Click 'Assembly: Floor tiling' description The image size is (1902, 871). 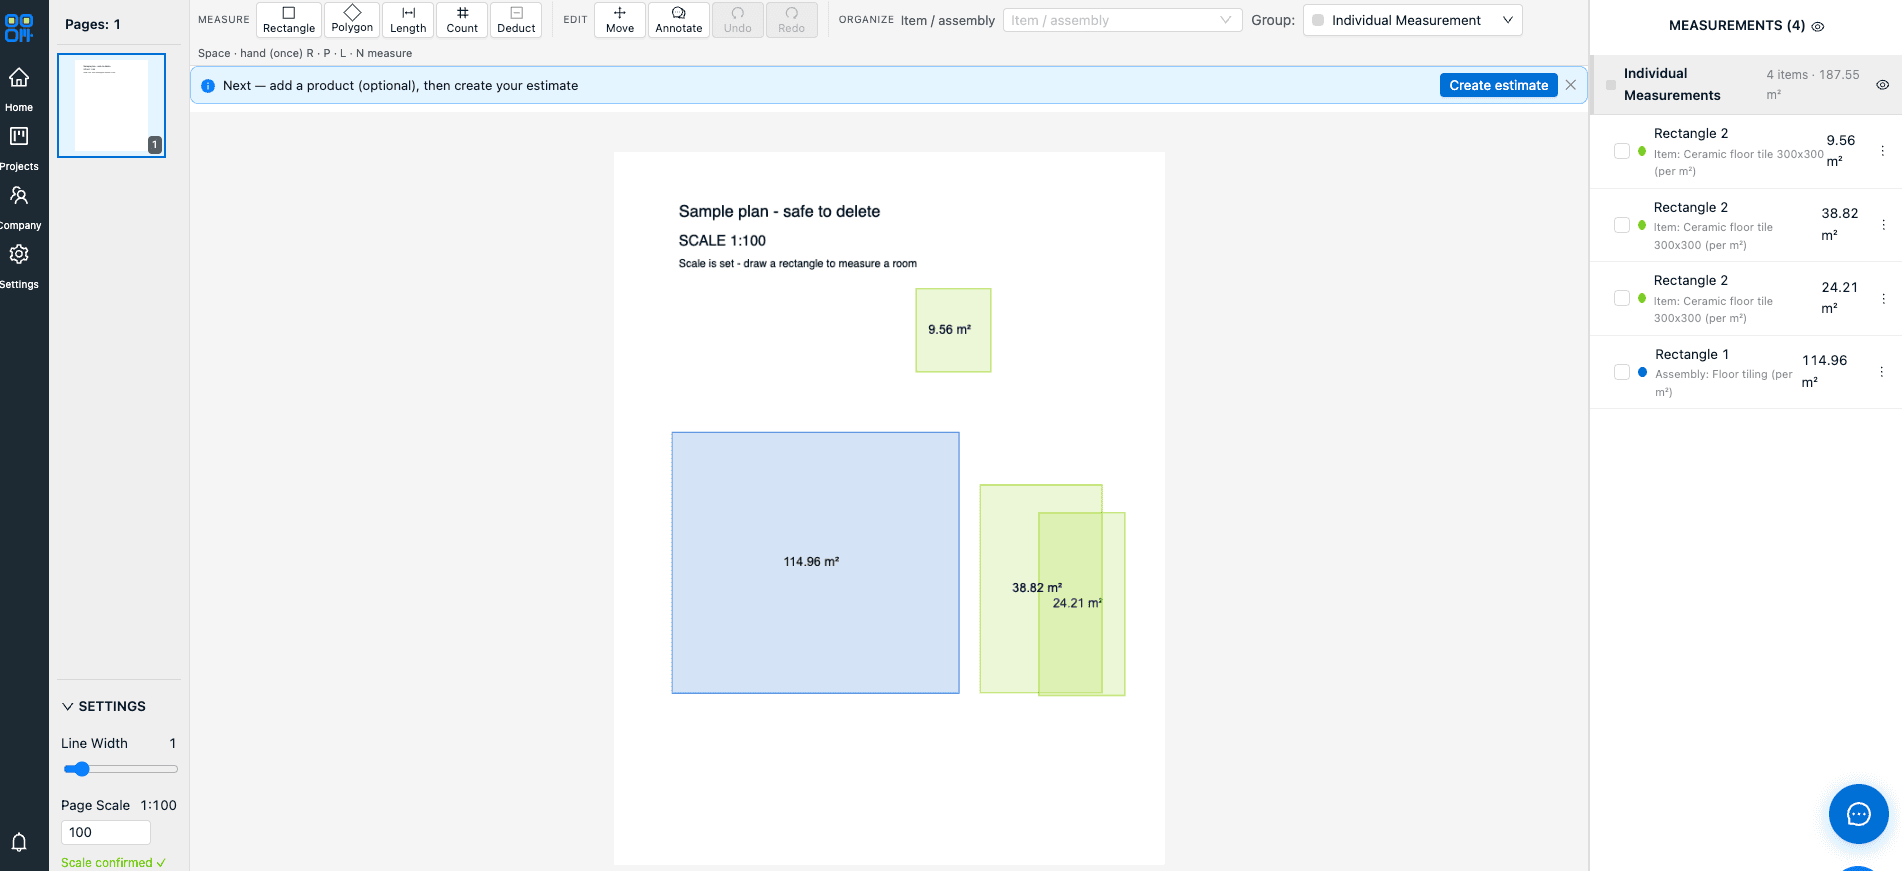click(1724, 383)
